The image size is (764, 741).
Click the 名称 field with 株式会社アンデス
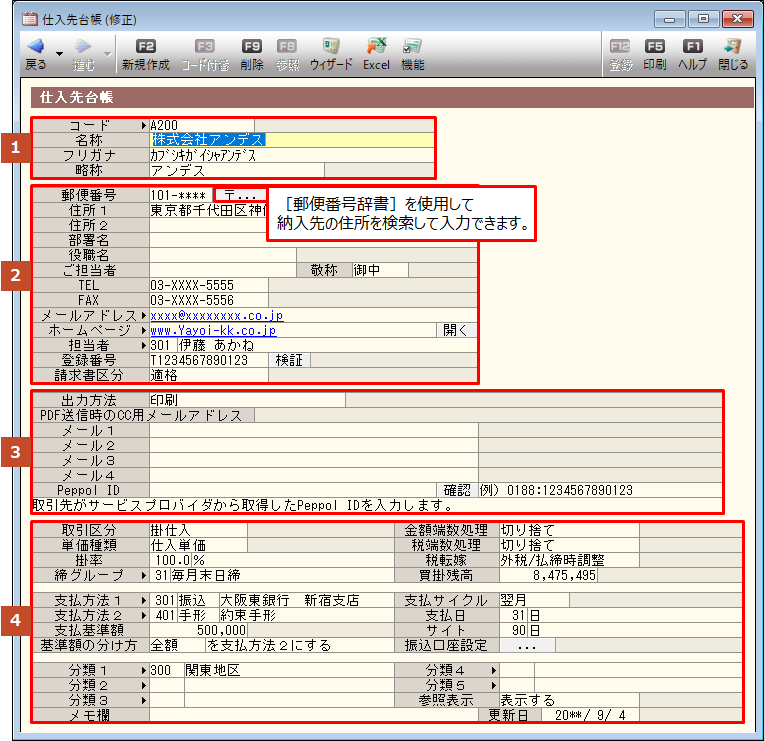click(290, 140)
